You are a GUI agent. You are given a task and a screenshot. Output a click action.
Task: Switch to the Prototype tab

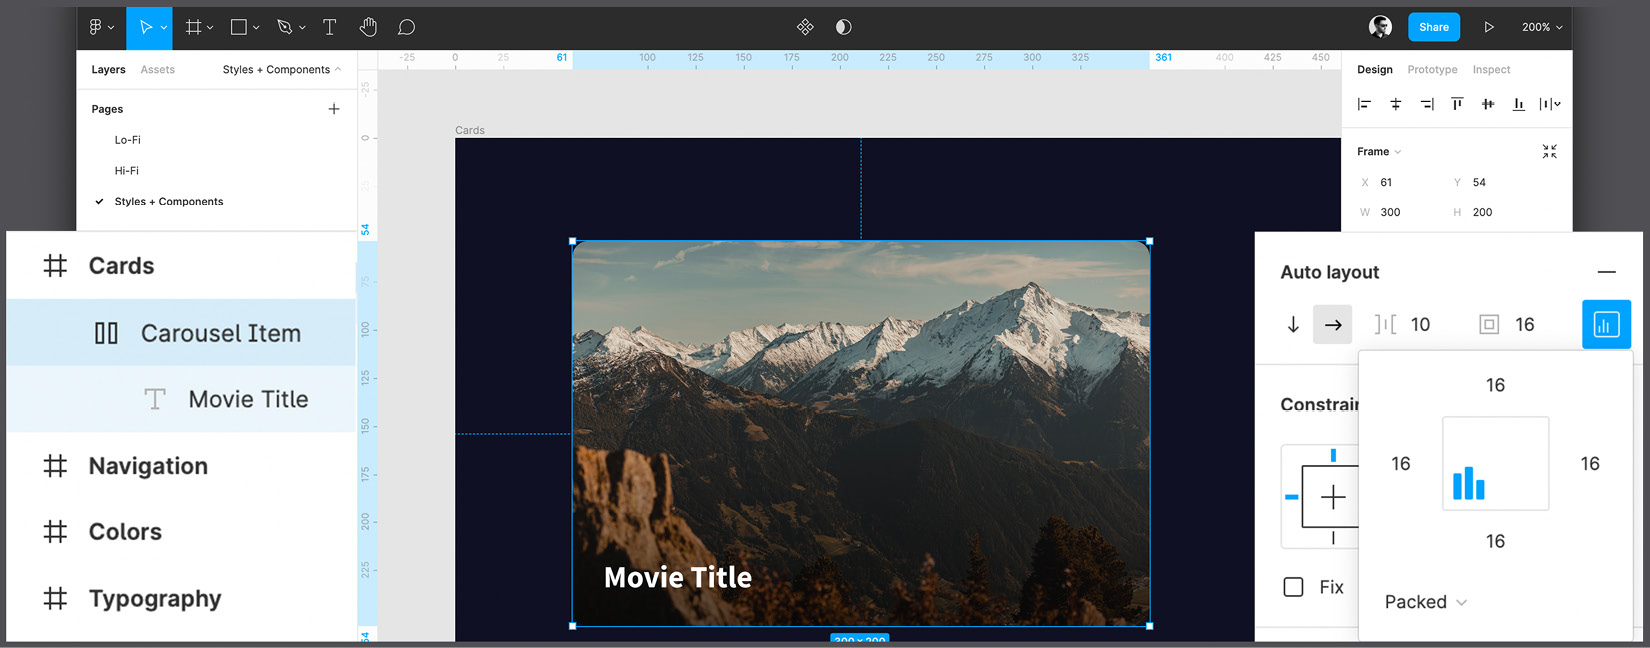pyautogui.click(x=1432, y=70)
